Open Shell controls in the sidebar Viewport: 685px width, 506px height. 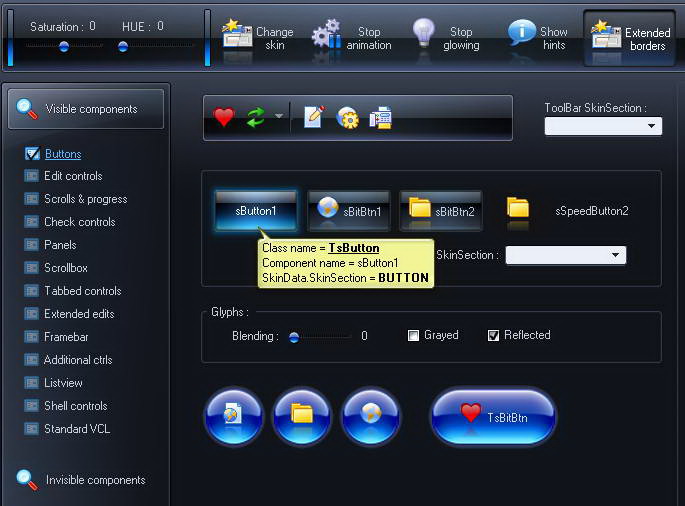pyautogui.click(x=76, y=406)
